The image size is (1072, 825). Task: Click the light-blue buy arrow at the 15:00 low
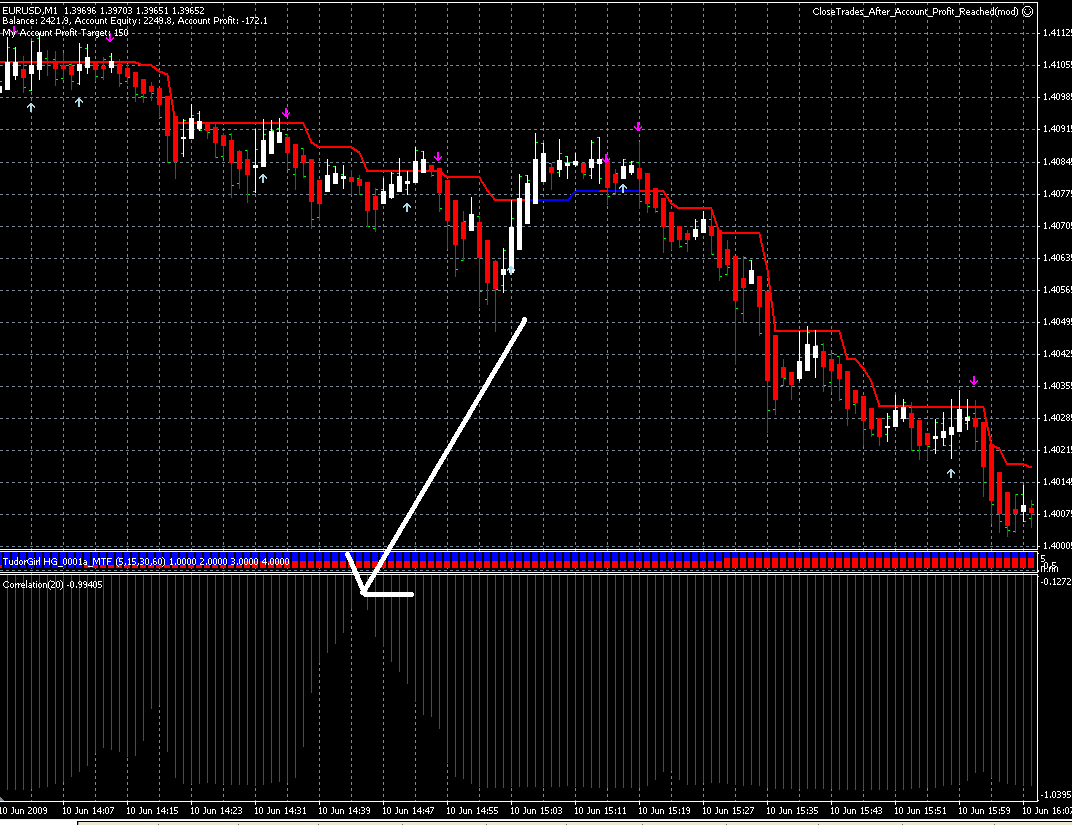(x=511, y=270)
